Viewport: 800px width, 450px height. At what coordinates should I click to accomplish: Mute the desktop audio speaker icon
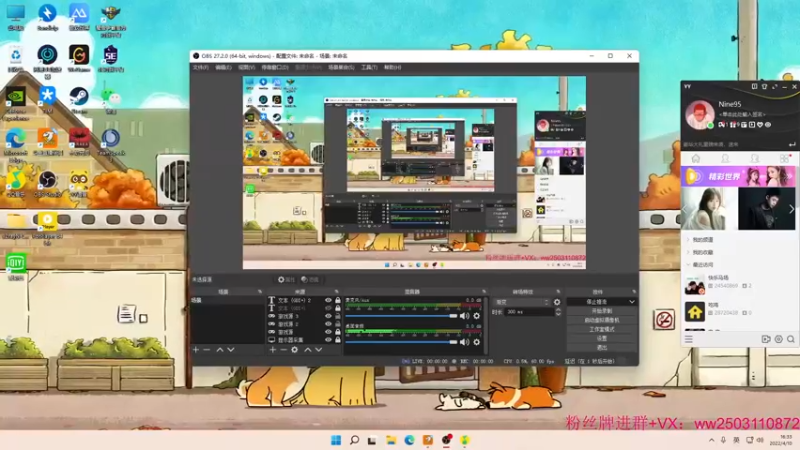pos(464,342)
